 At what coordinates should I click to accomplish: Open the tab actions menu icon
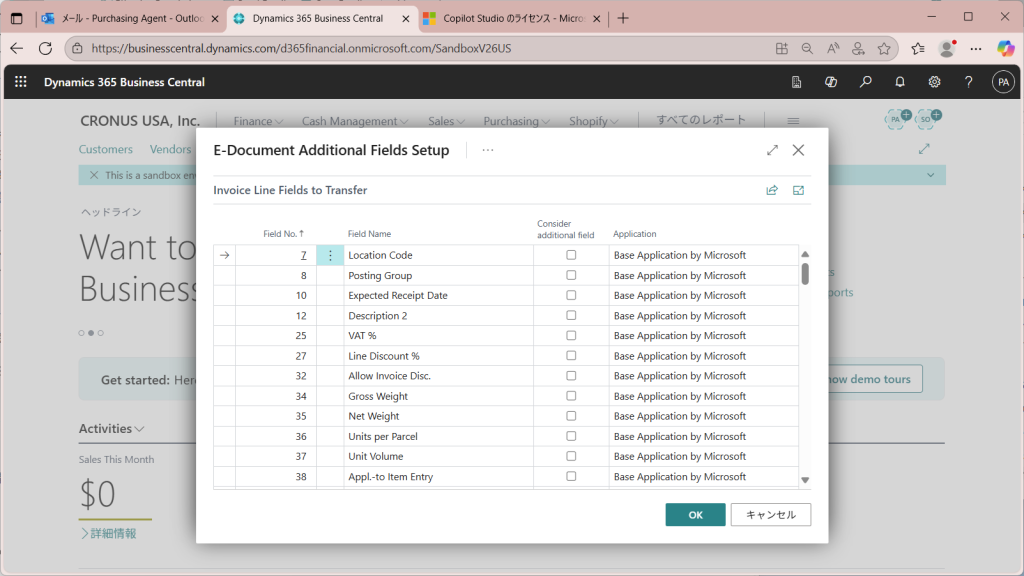click(17, 18)
